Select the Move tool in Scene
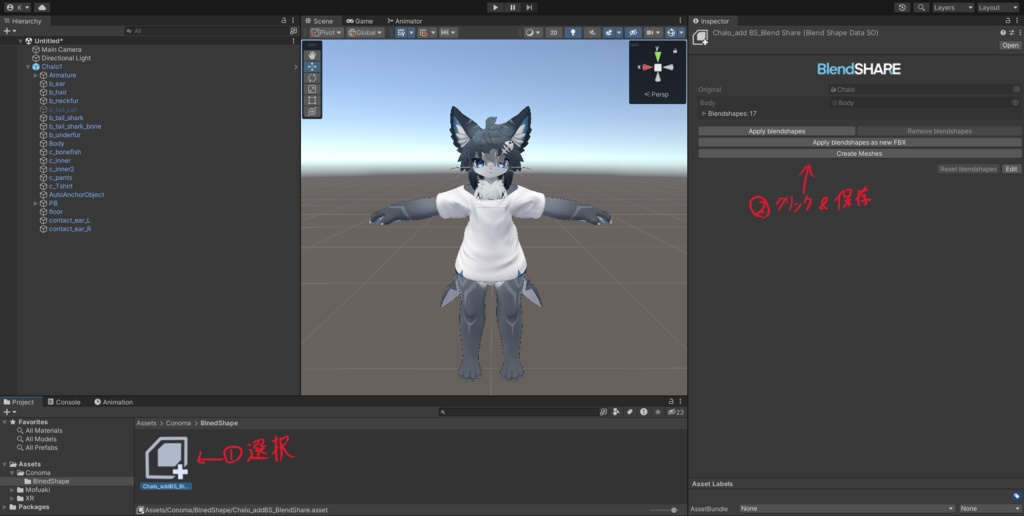1024x516 pixels. tap(312, 67)
